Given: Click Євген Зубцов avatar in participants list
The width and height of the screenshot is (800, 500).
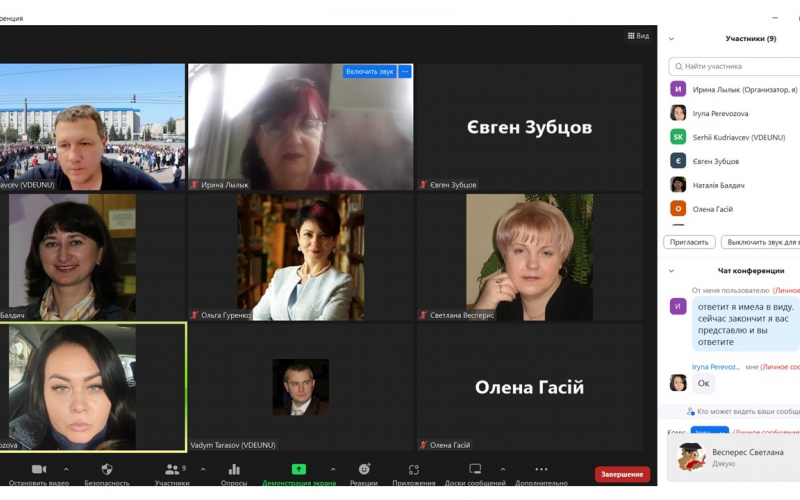Looking at the screenshot, I should pyautogui.click(x=678, y=161).
